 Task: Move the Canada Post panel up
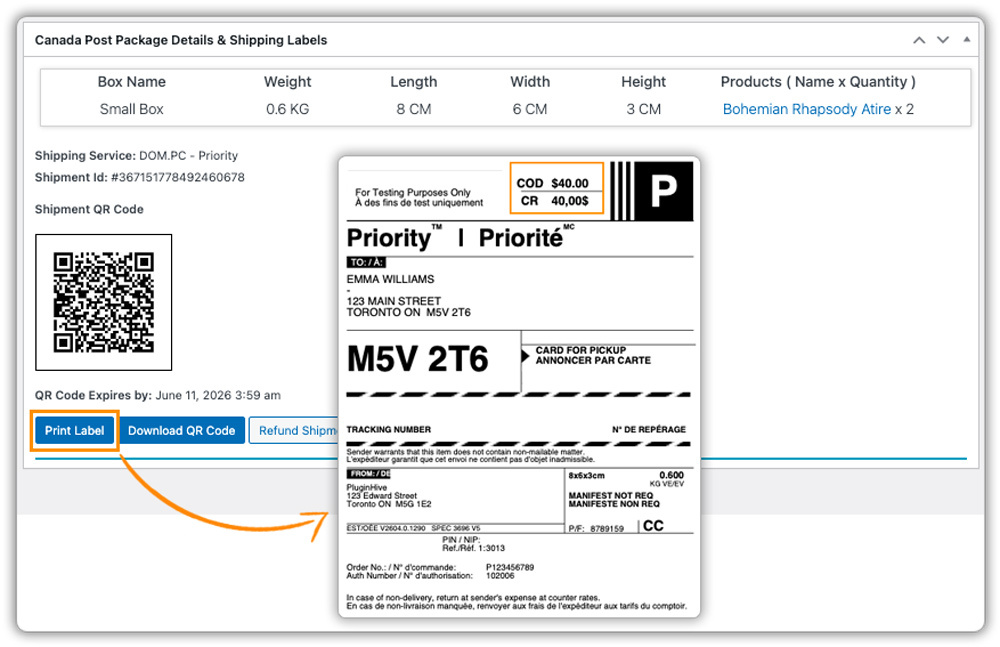point(919,40)
